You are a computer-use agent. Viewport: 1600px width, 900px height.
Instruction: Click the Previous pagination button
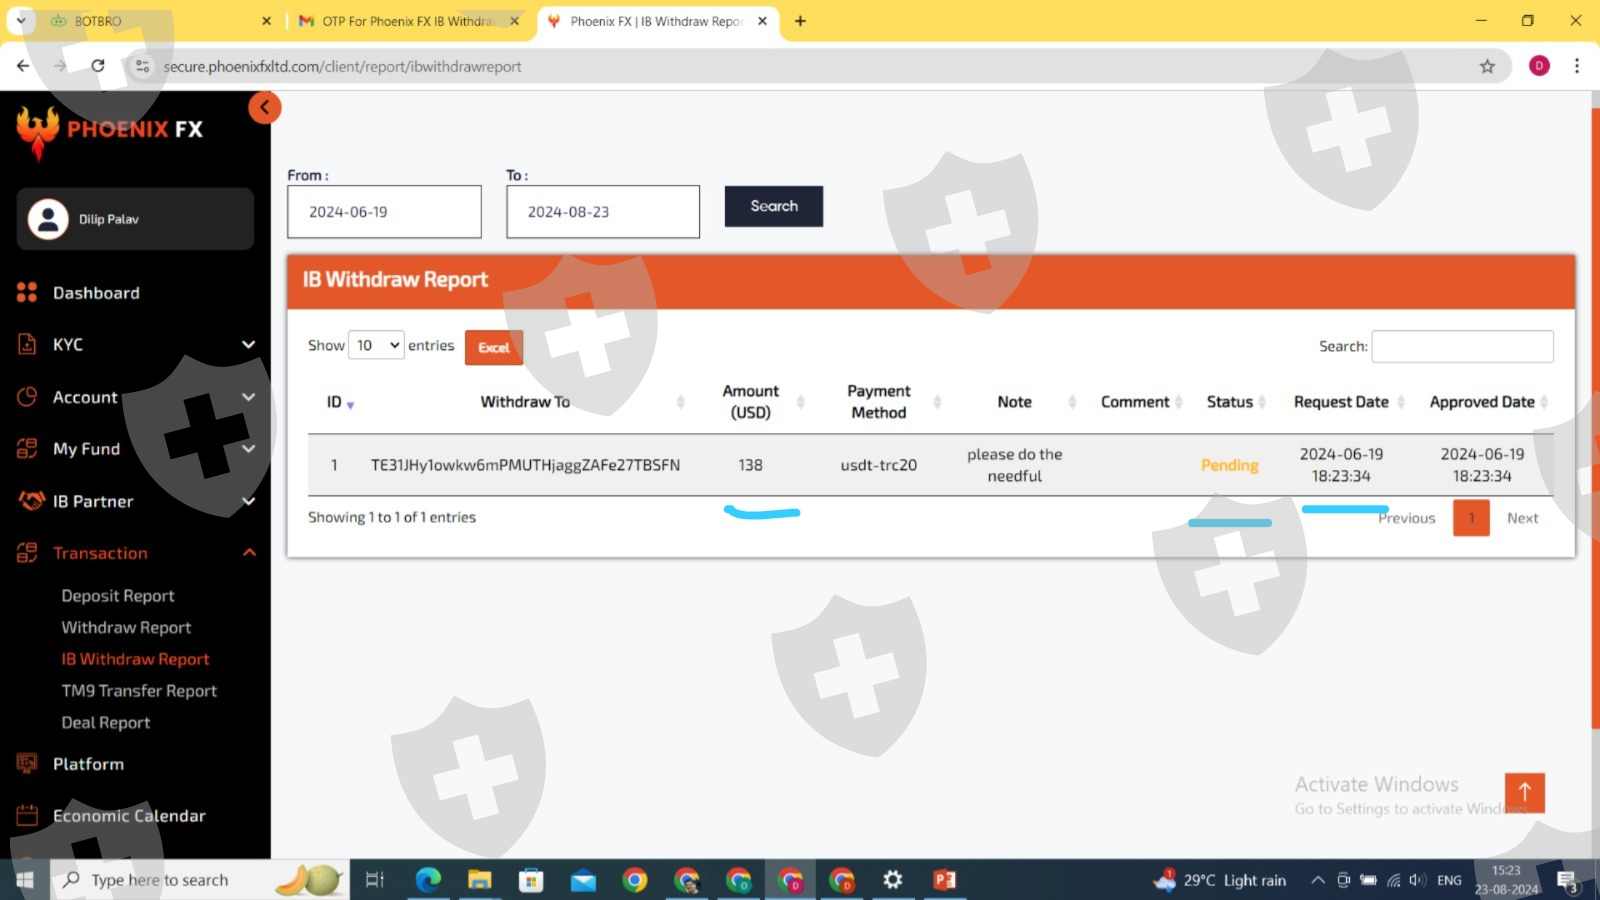tap(1406, 518)
